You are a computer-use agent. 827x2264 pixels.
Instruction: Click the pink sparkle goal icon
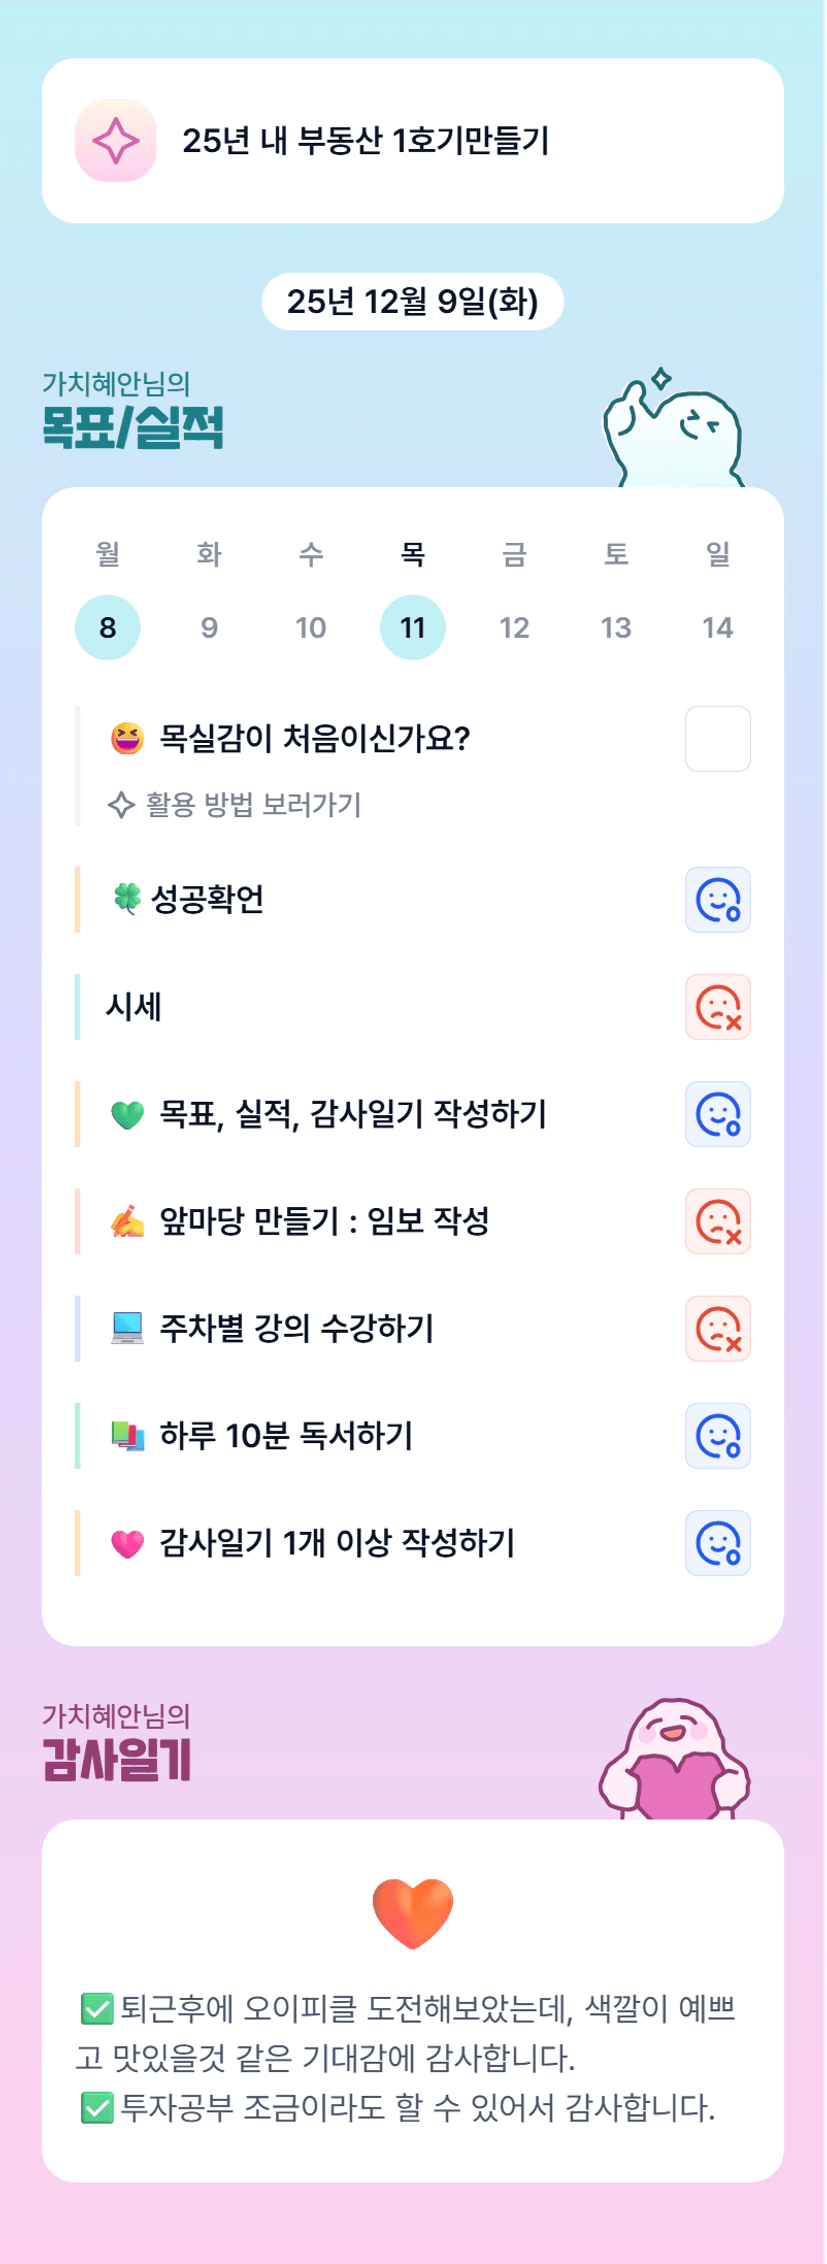click(x=116, y=141)
